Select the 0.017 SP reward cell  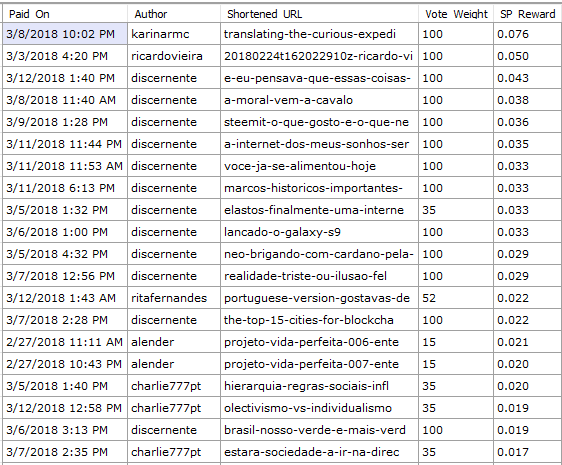point(528,452)
